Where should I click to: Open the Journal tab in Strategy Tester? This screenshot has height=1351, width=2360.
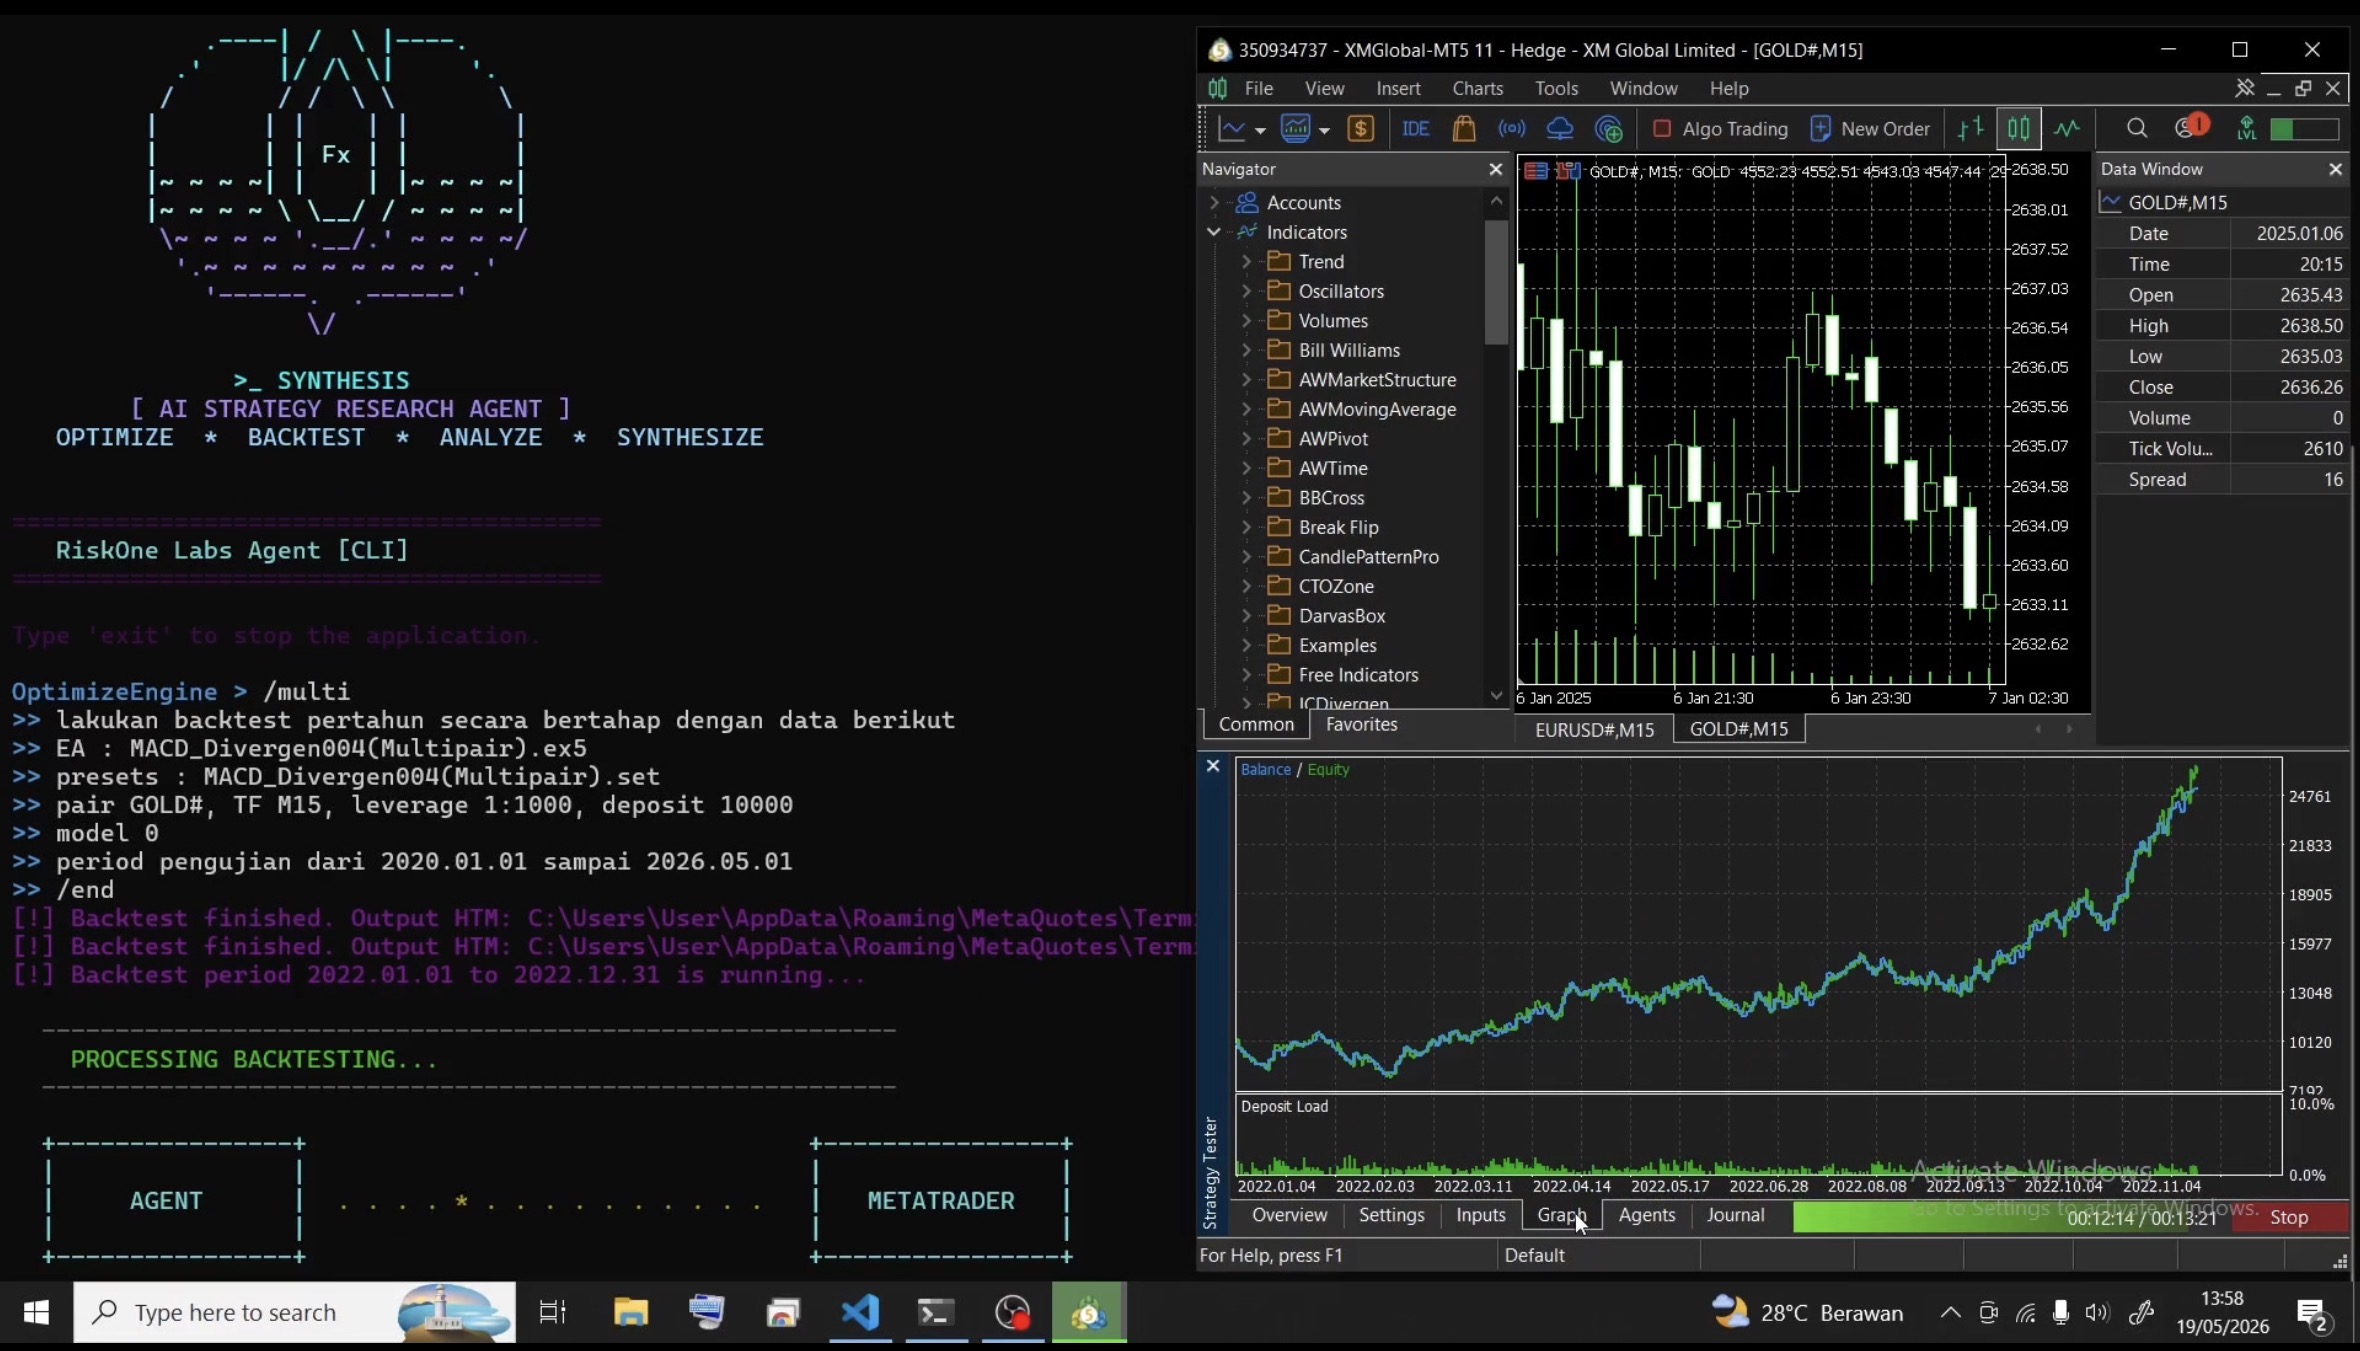point(1735,1215)
